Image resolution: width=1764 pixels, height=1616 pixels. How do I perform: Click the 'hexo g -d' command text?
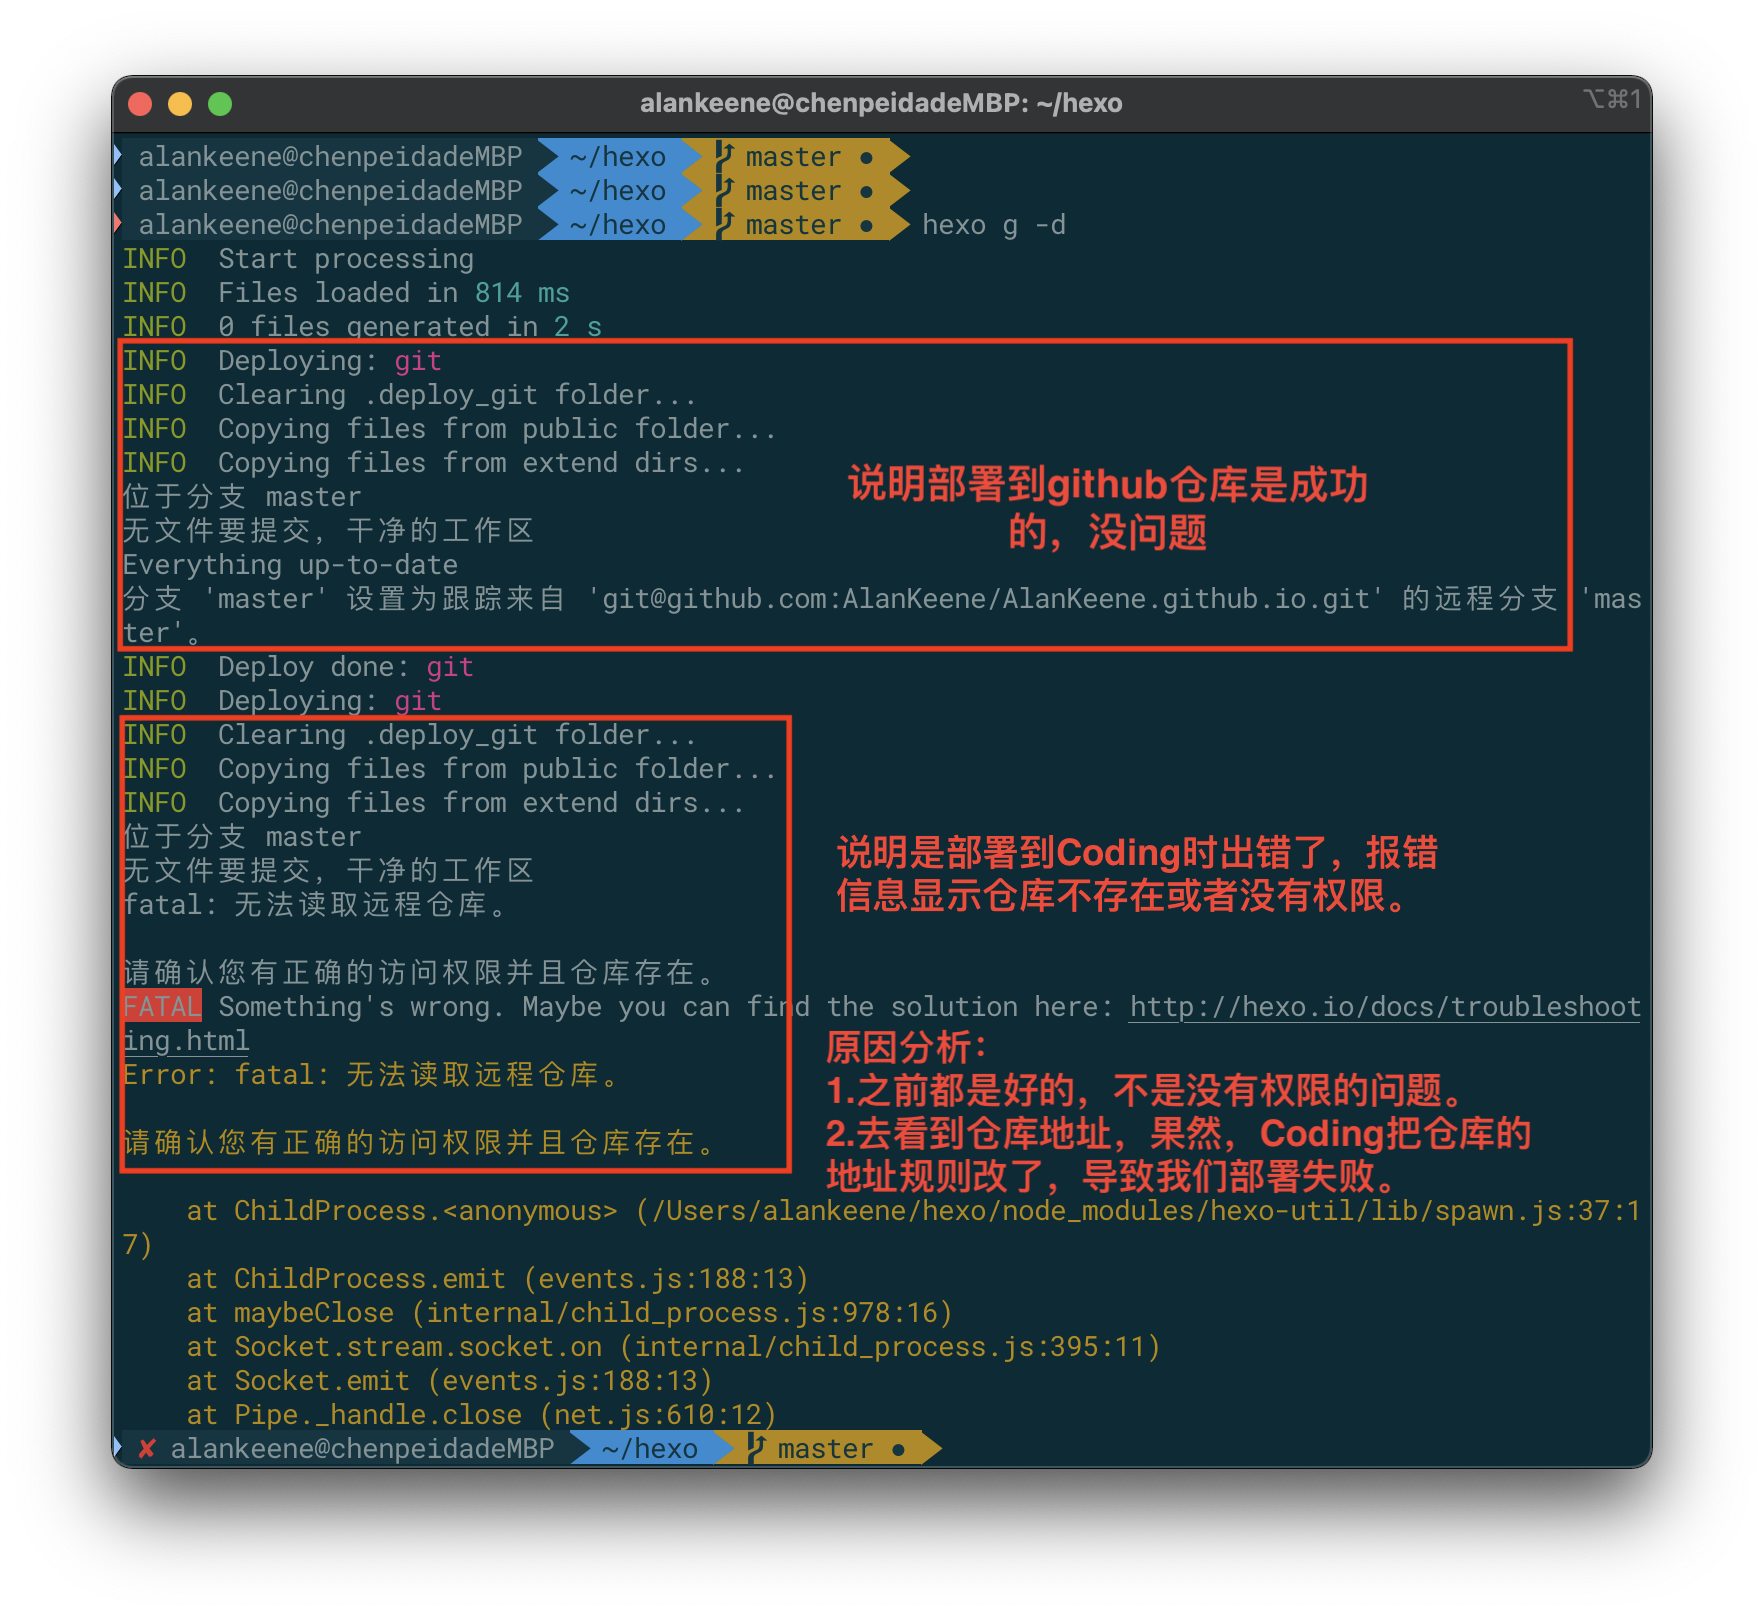[x=993, y=225]
